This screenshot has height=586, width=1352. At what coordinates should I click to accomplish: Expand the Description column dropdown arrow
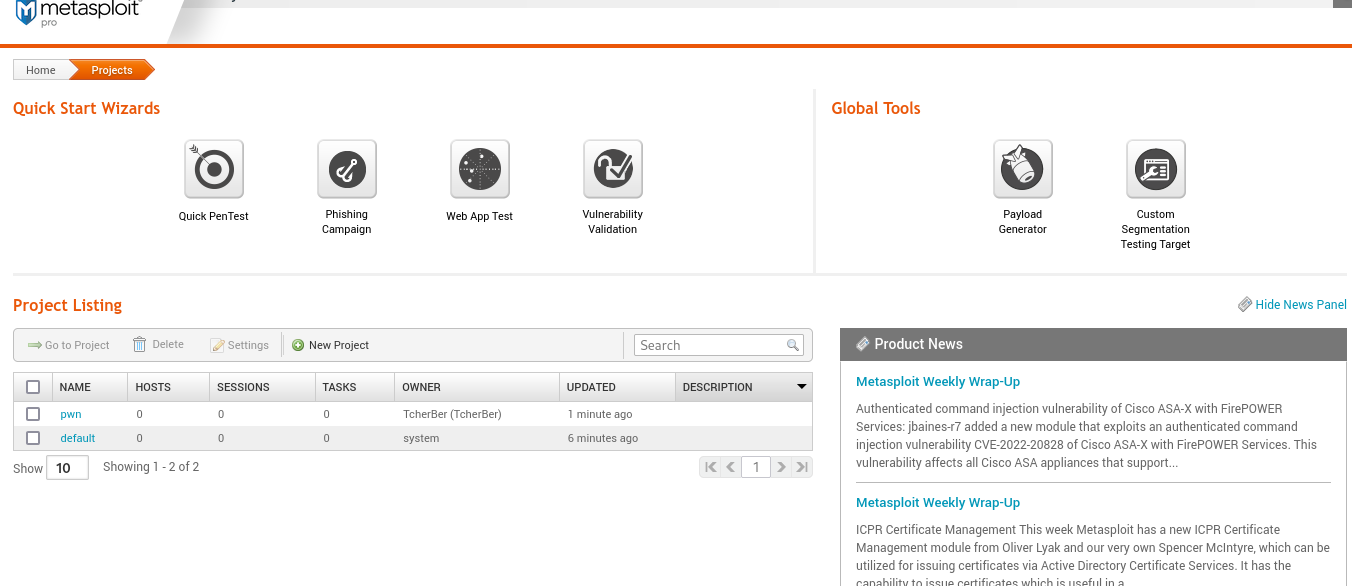pyautogui.click(x=801, y=387)
